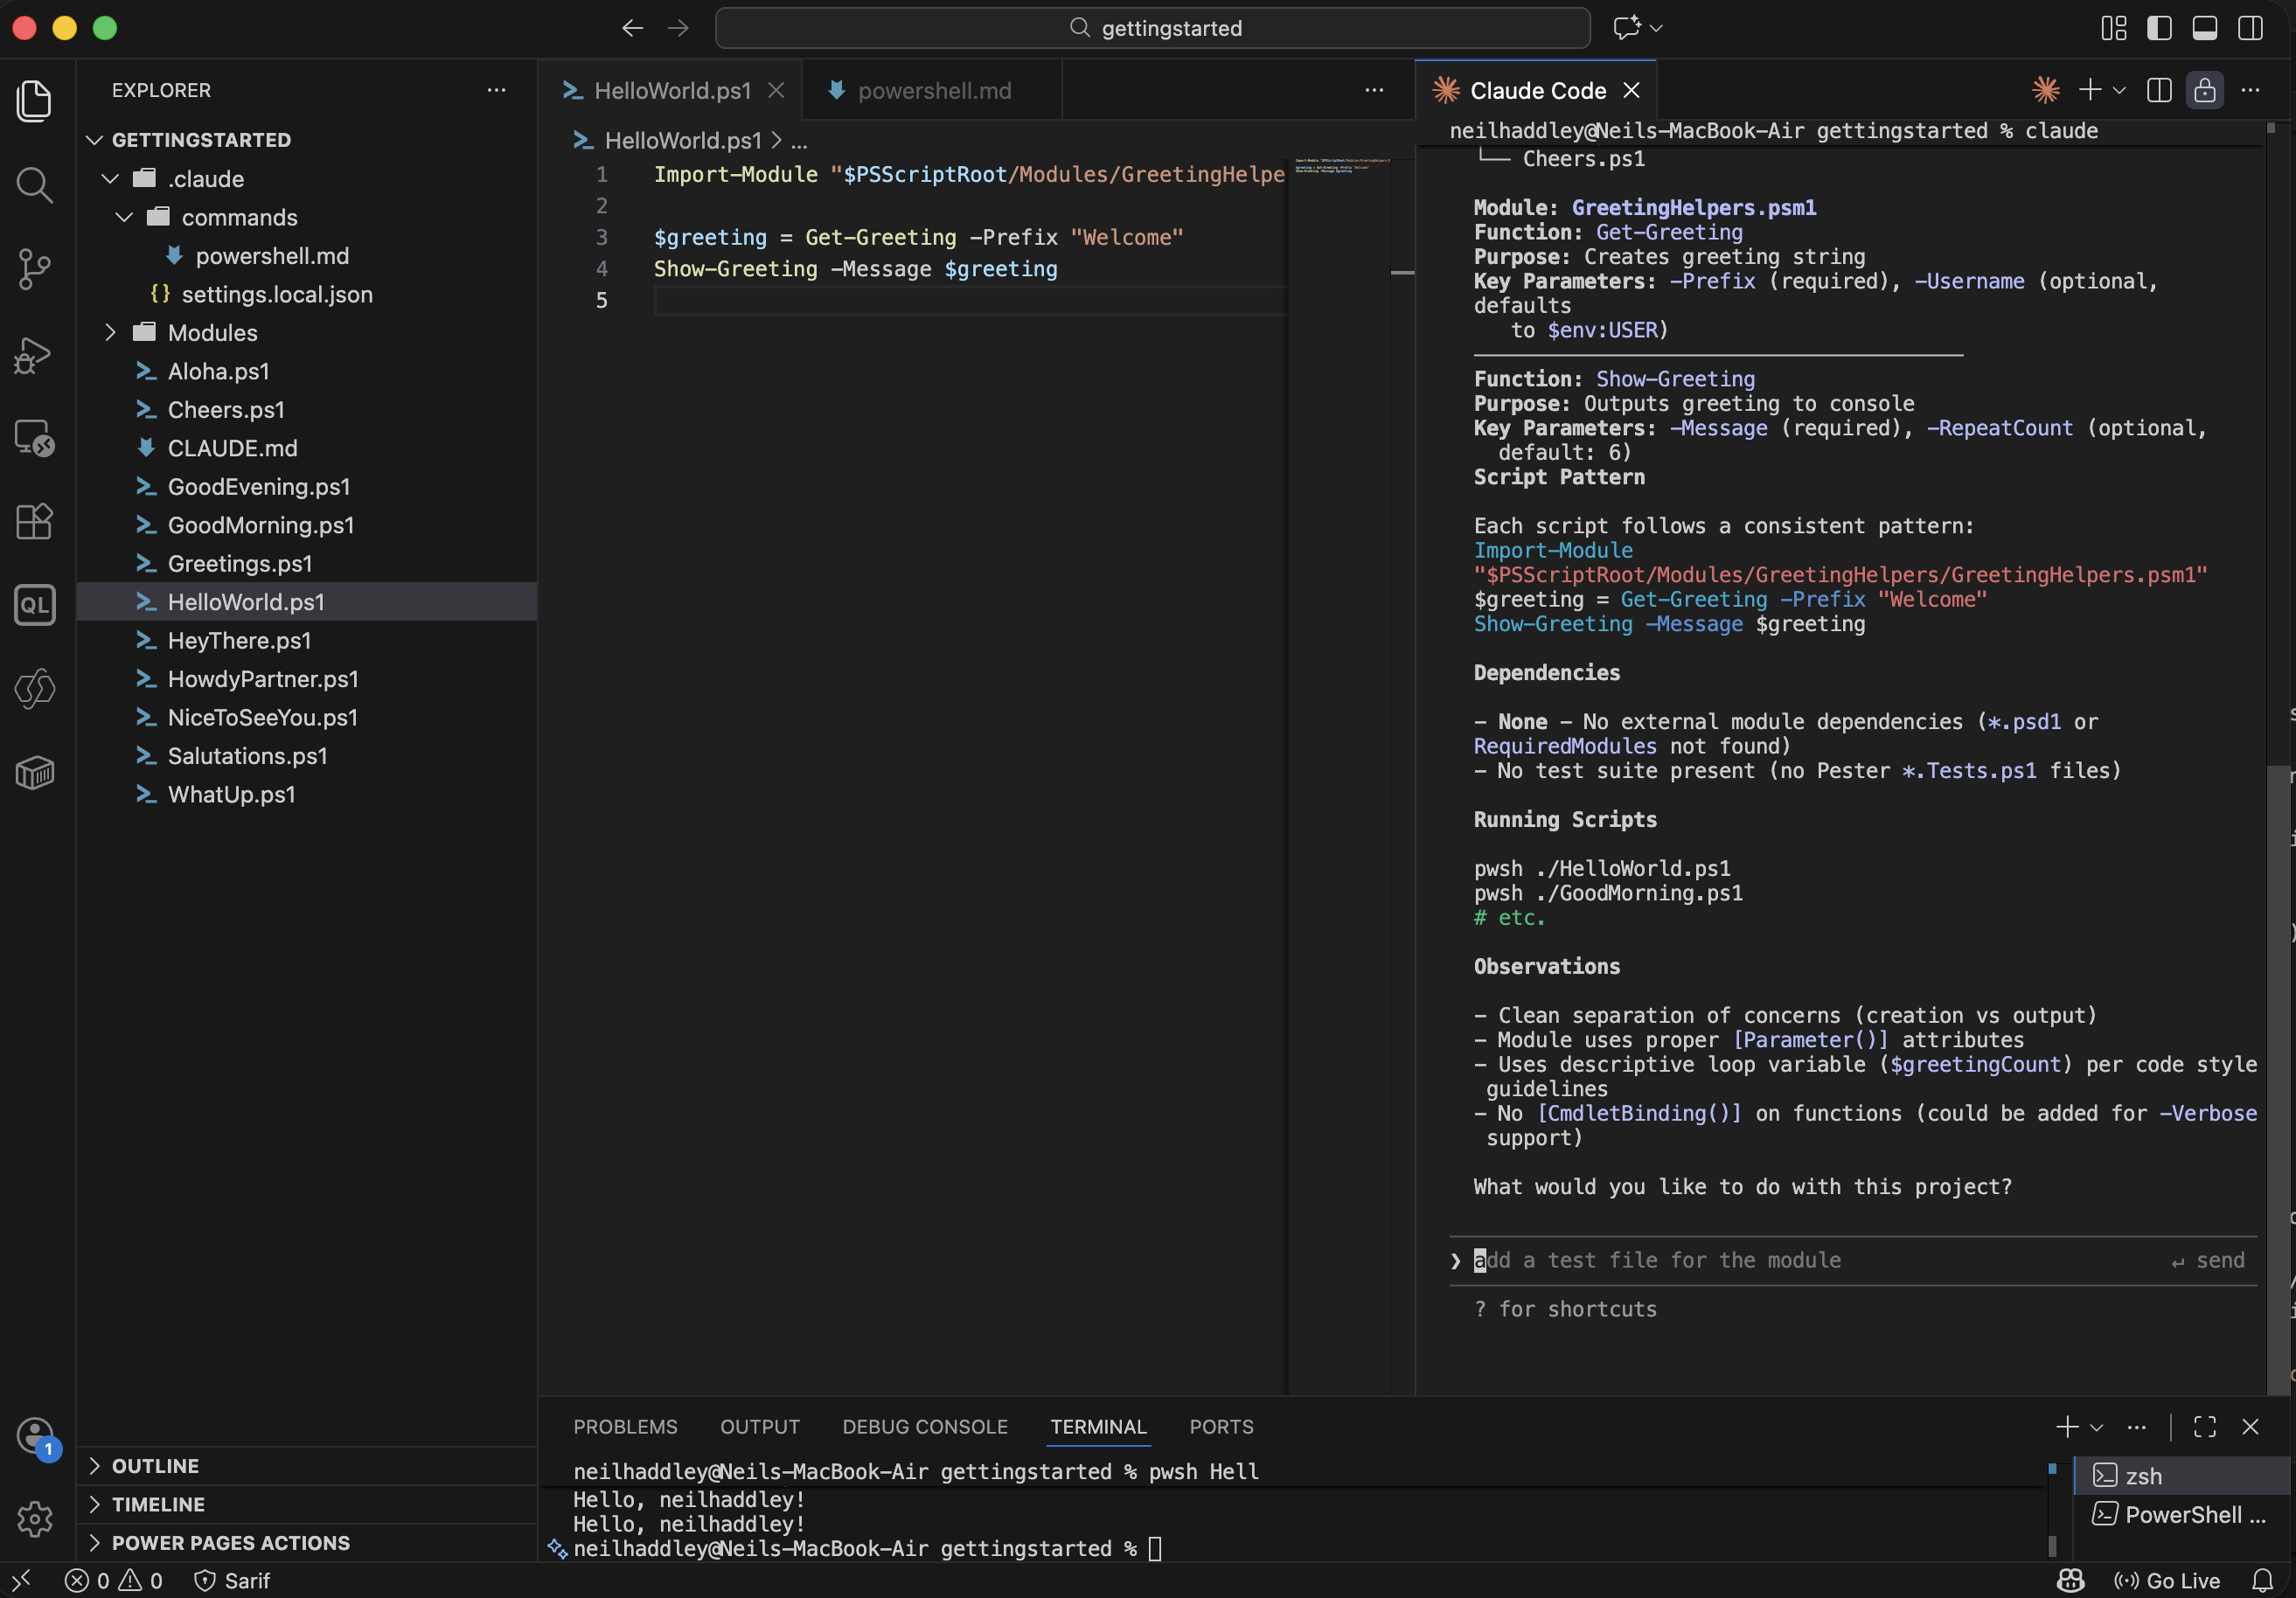Open the Source Control view
Viewport: 2296px width, 1598px height.
[34, 268]
